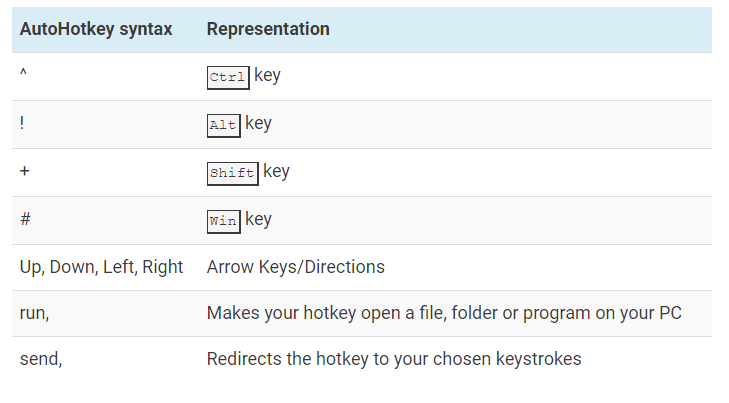This screenshot has height=403, width=729.
Task: Click the word 'key' after Shift
Action: click(x=276, y=172)
